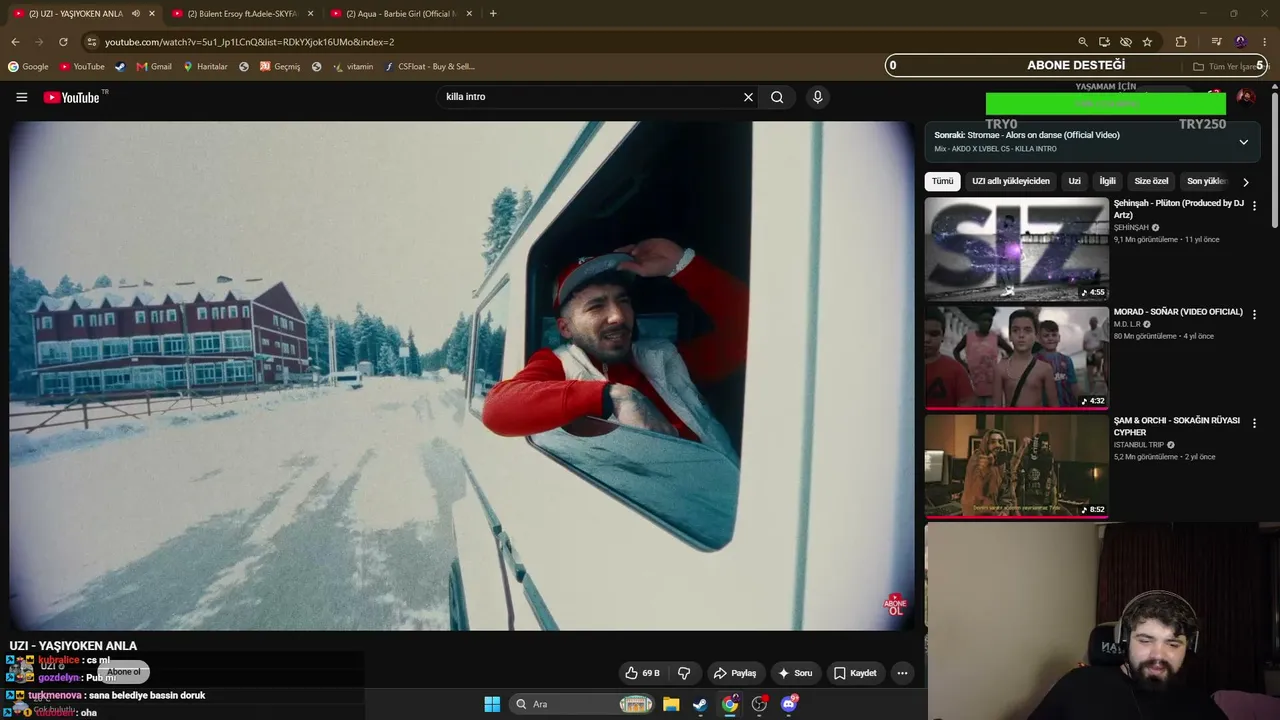Open the media controls toolbar icon
Image resolution: width=1280 pixels, height=720 pixels.
coord(1216,42)
